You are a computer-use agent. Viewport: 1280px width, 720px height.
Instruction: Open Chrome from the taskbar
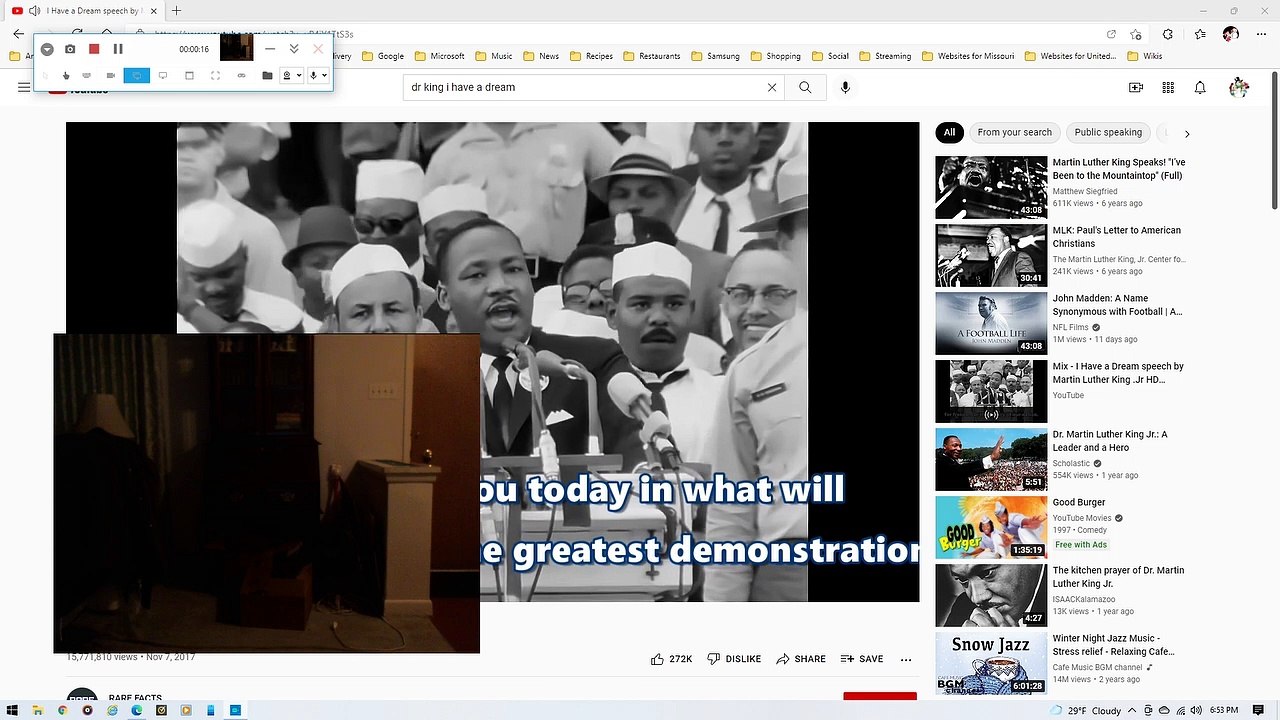(62, 710)
